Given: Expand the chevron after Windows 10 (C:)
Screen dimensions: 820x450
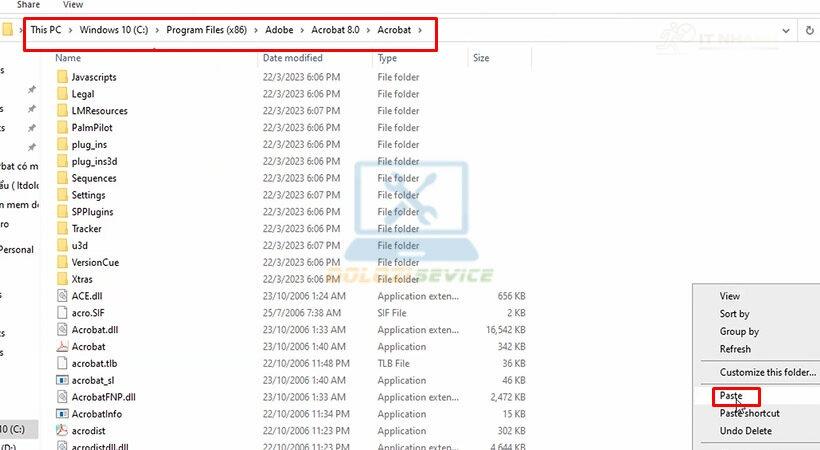Looking at the screenshot, I should pos(157,30).
